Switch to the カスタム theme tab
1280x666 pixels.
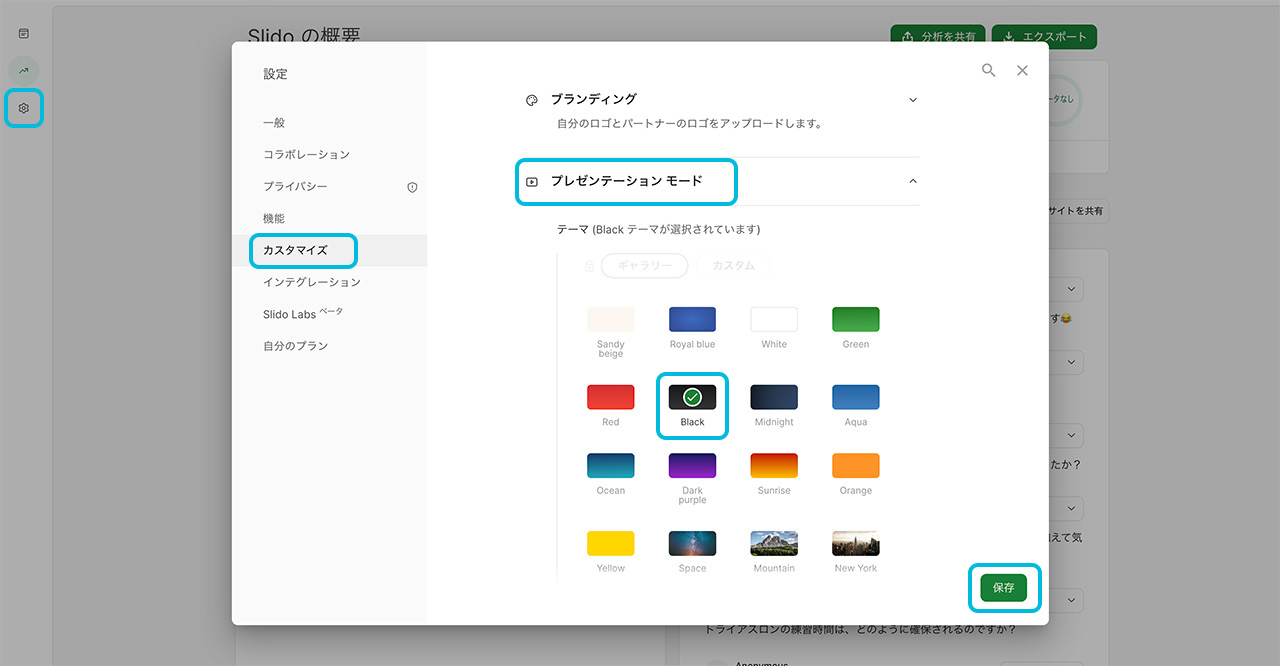(x=733, y=266)
